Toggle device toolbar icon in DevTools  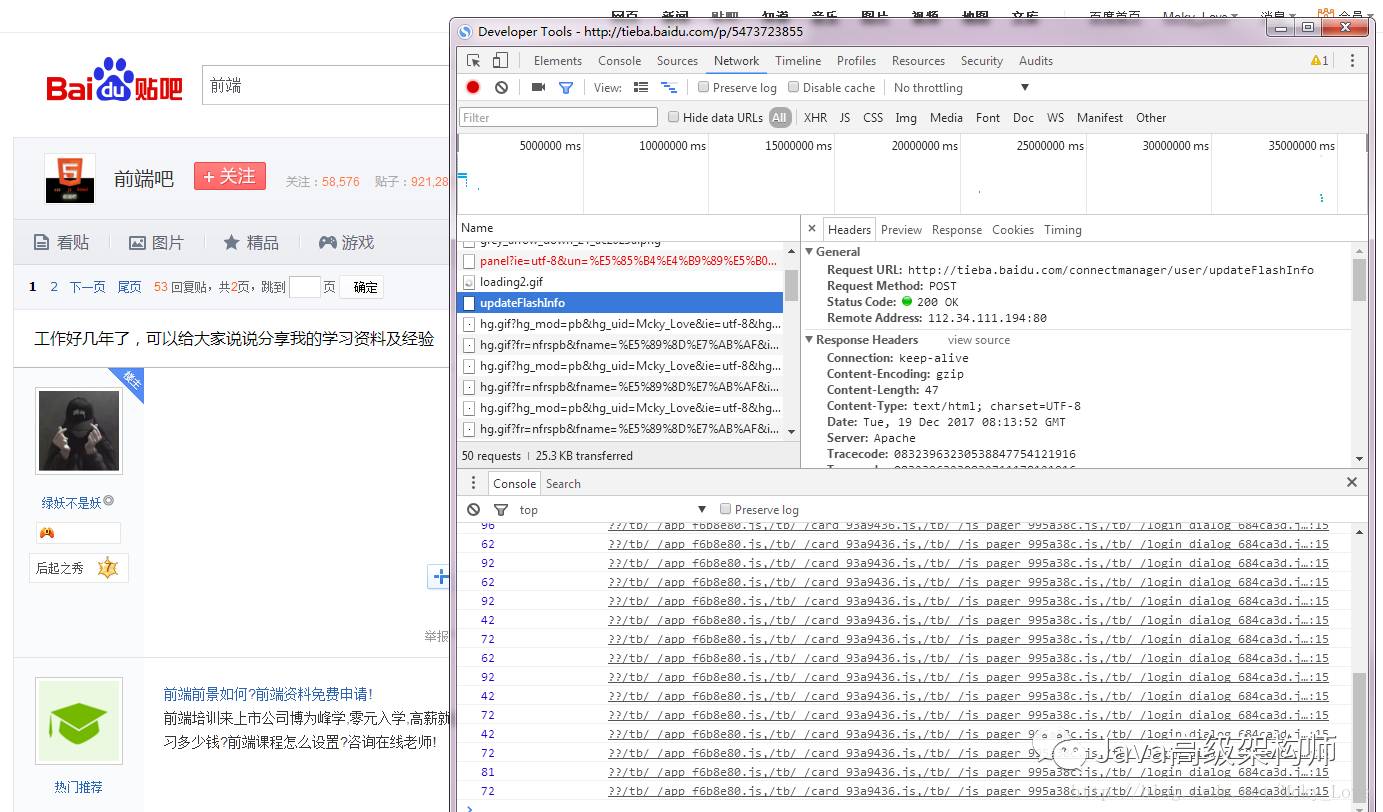(x=500, y=61)
